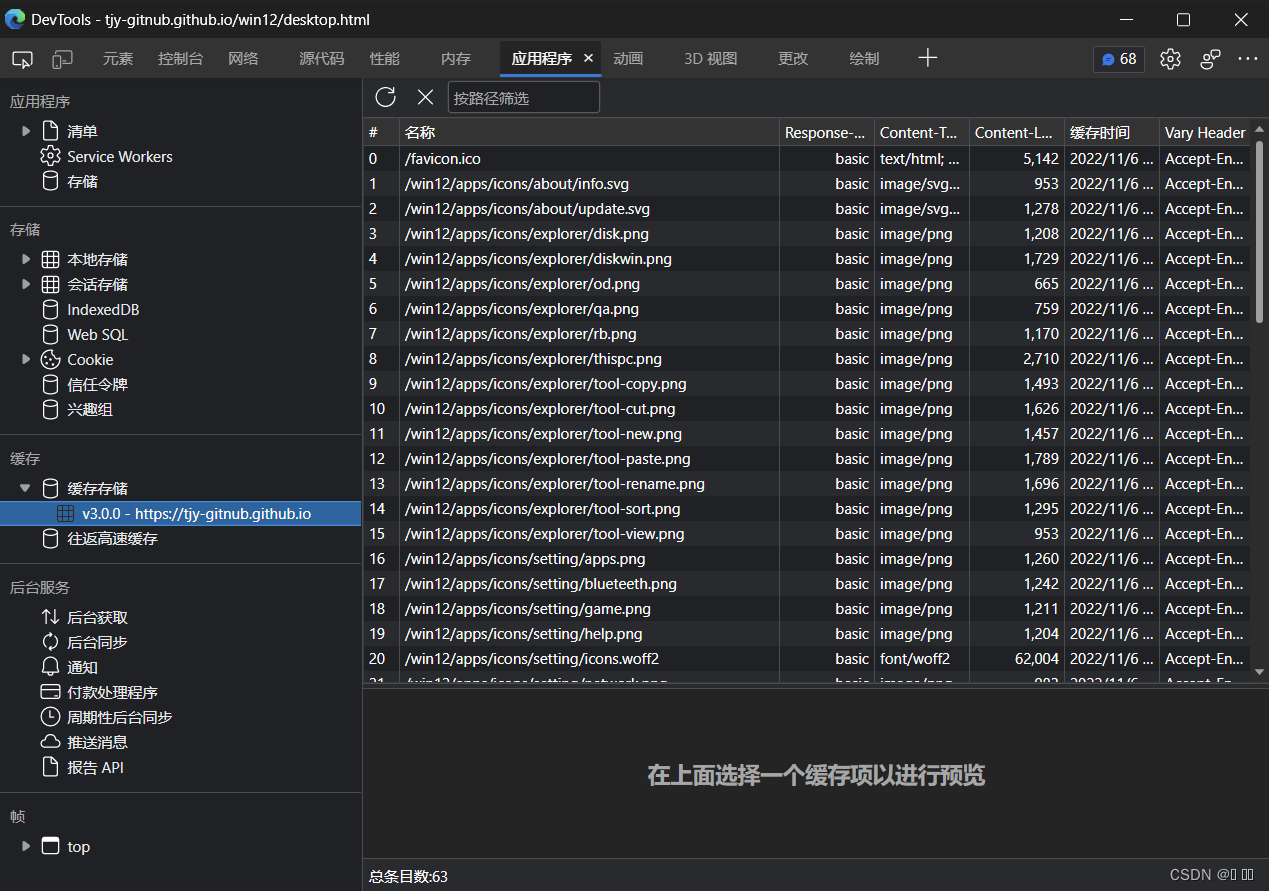The width and height of the screenshot is (1269, 891).
Task: Open 报告 API document icon item
Action: (x=50, y=767)
